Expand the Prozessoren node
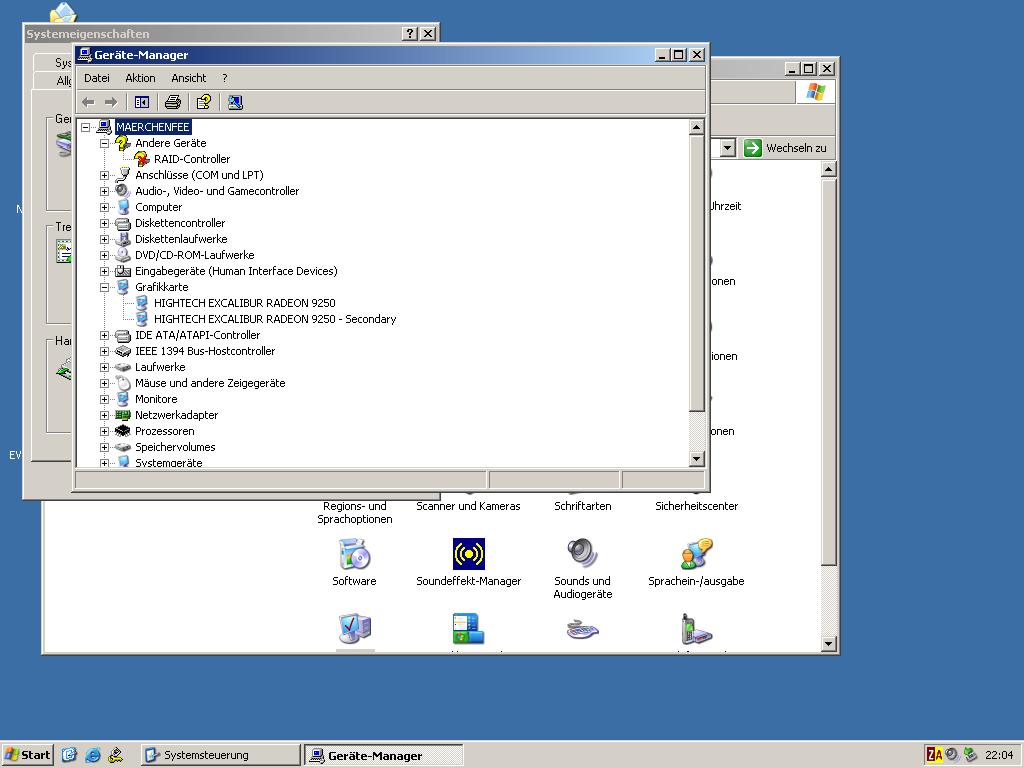The image size is (1024, 768). point(104,431)
